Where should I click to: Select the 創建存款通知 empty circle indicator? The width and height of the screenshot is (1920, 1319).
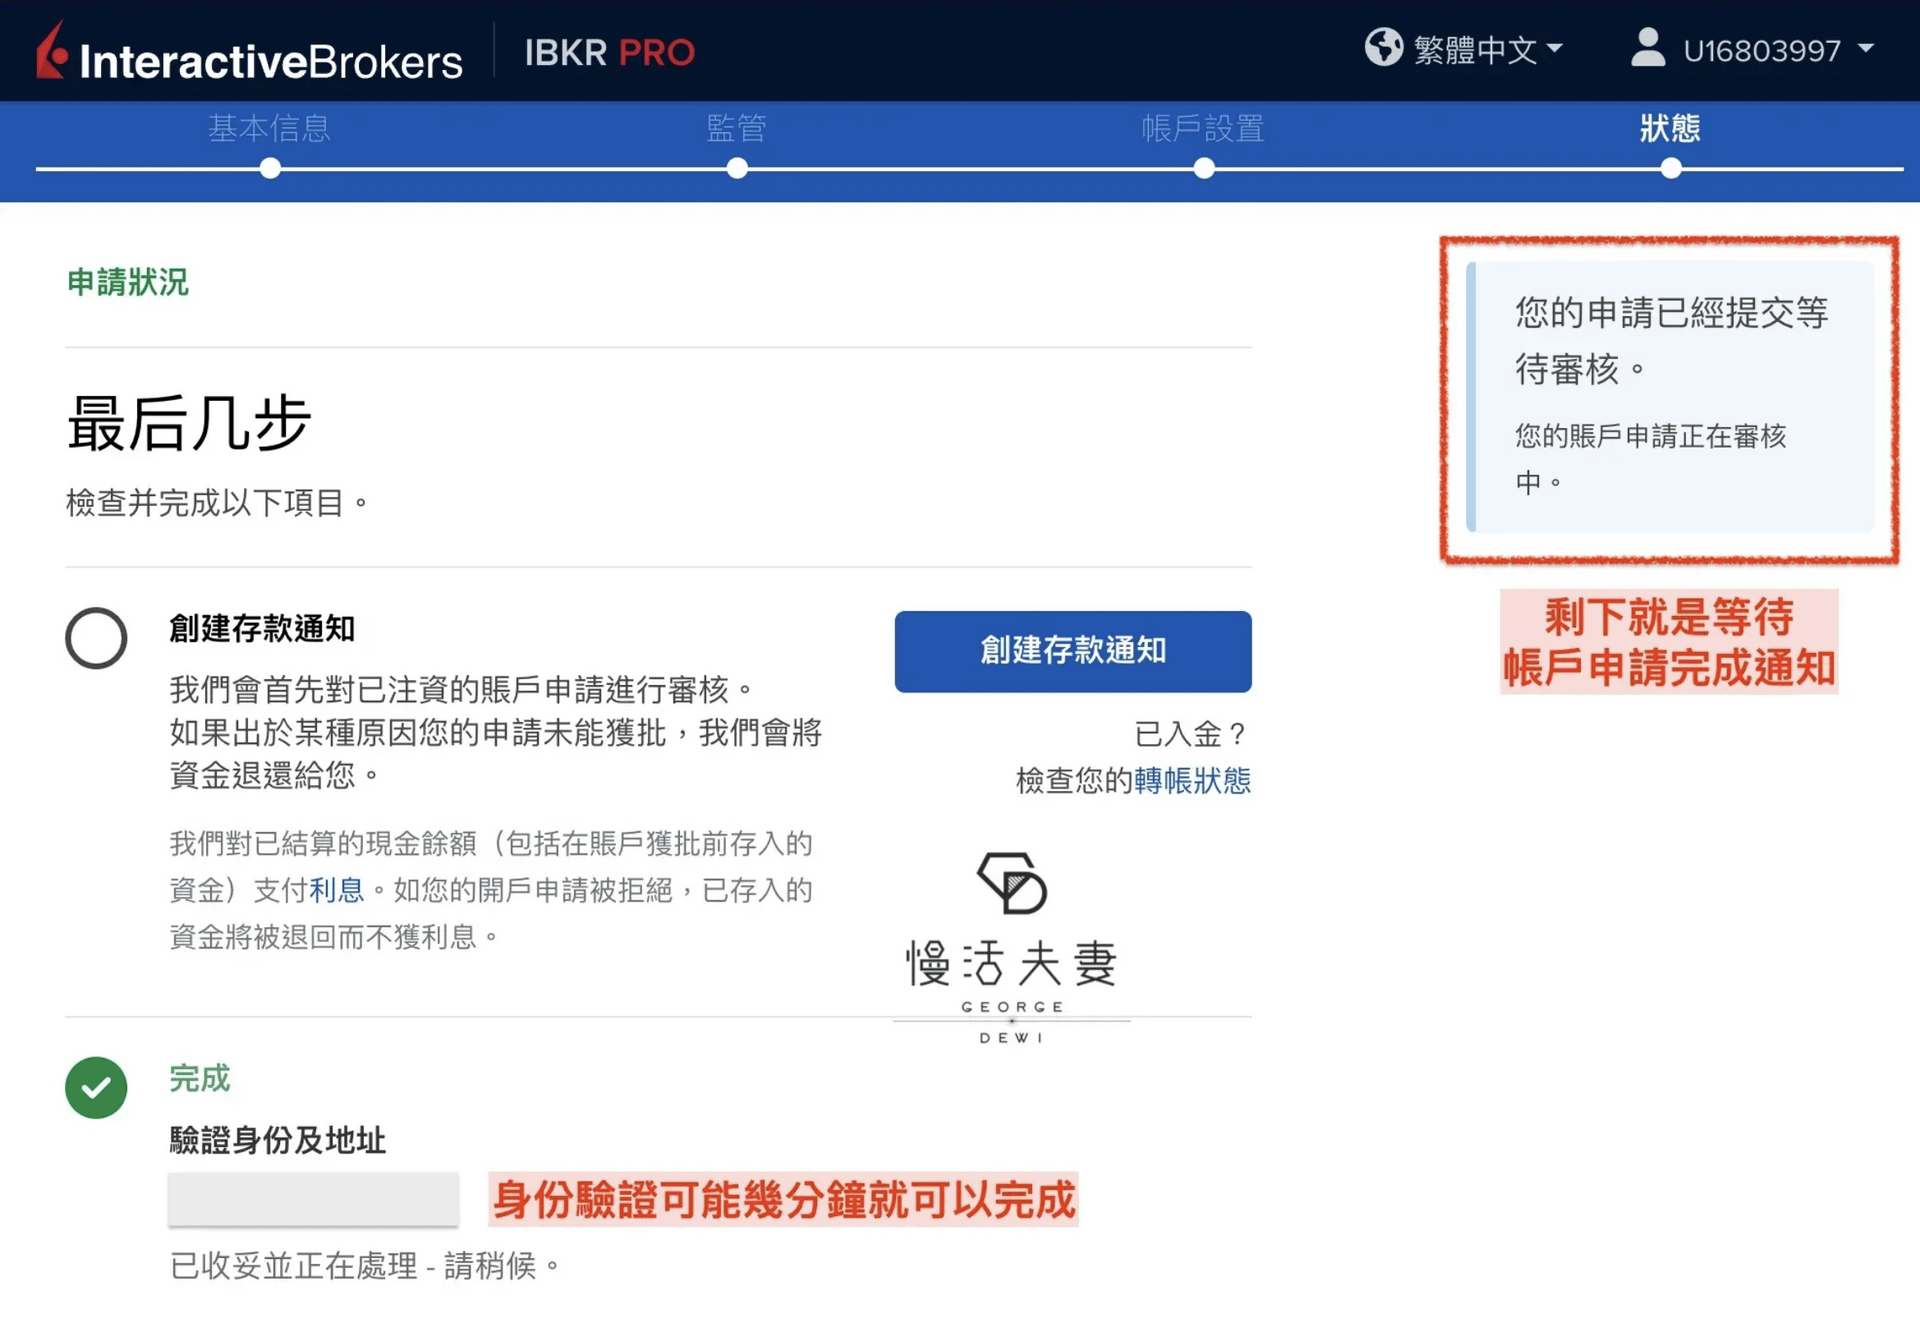pyautogui.click(x=96, y=638)
